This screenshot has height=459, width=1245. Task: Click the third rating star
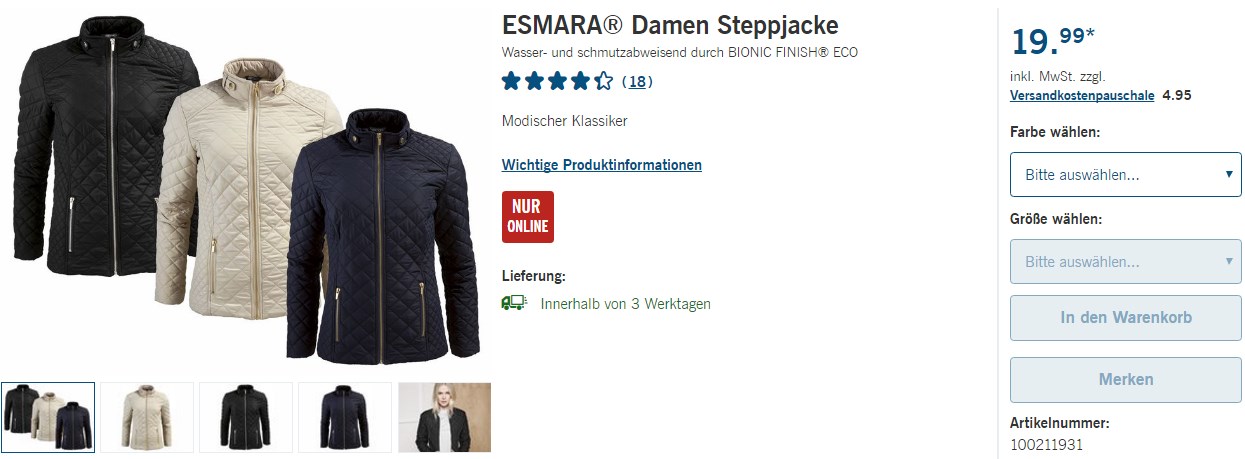click(558, 81)
